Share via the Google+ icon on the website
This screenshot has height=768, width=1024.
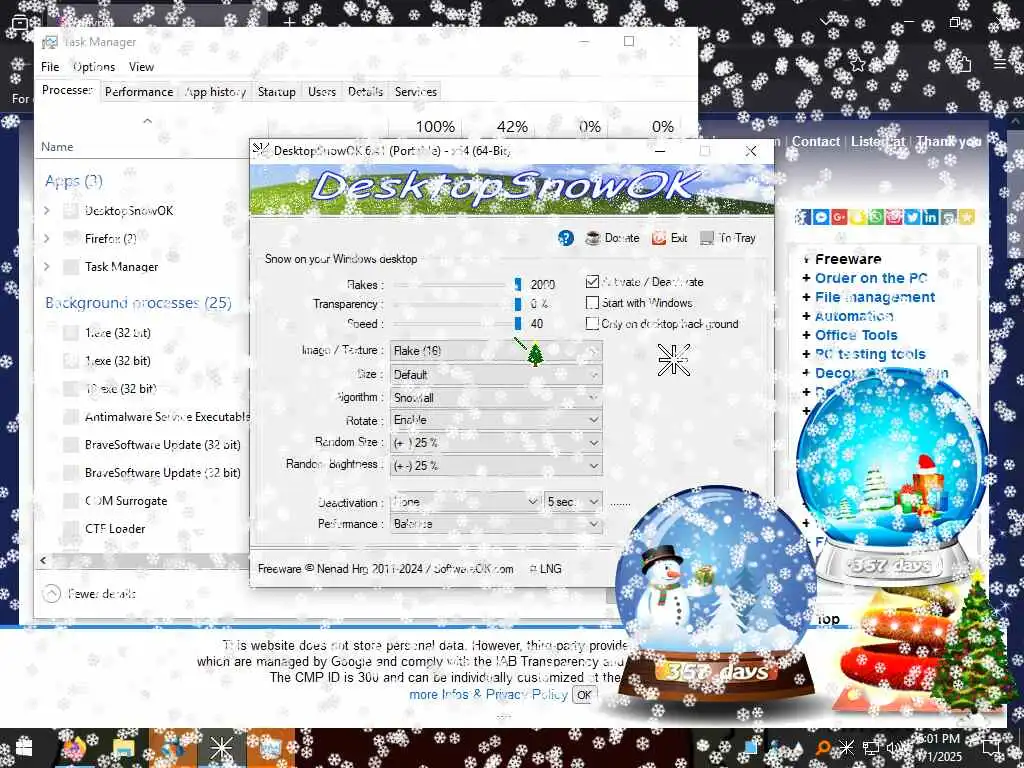coord(839,217)
